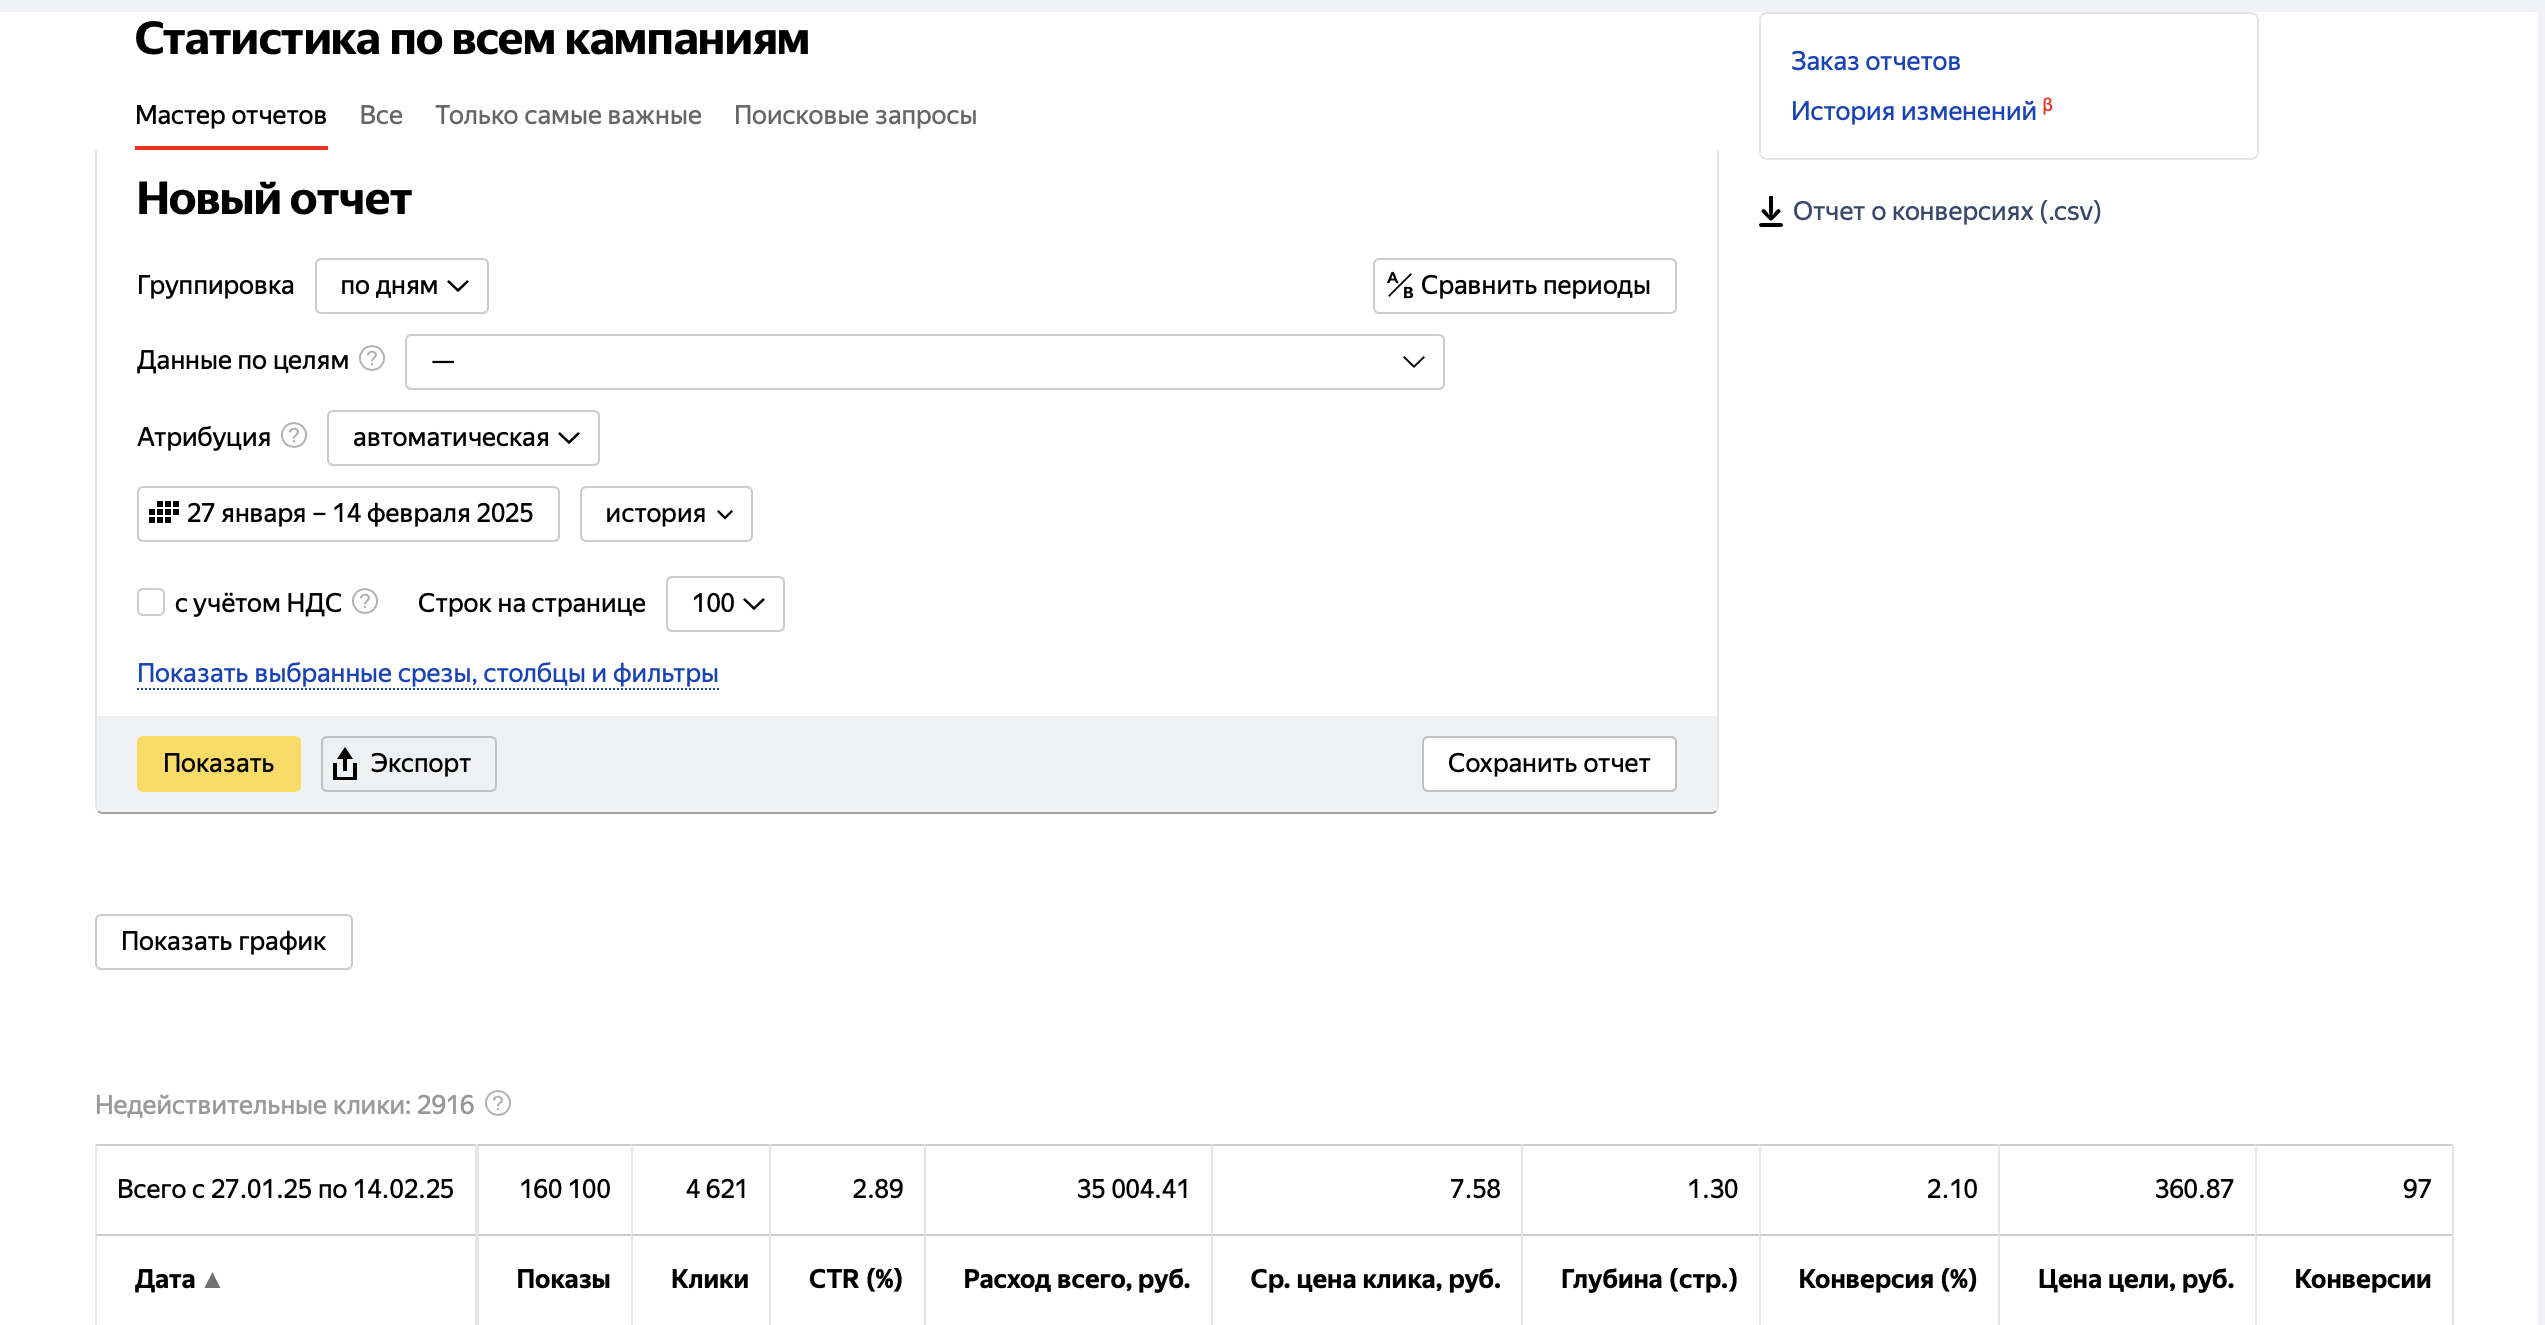Open the Группировка по дням dropdown
Viewport: 2545px width, 1325px height.
click(402, 286)
